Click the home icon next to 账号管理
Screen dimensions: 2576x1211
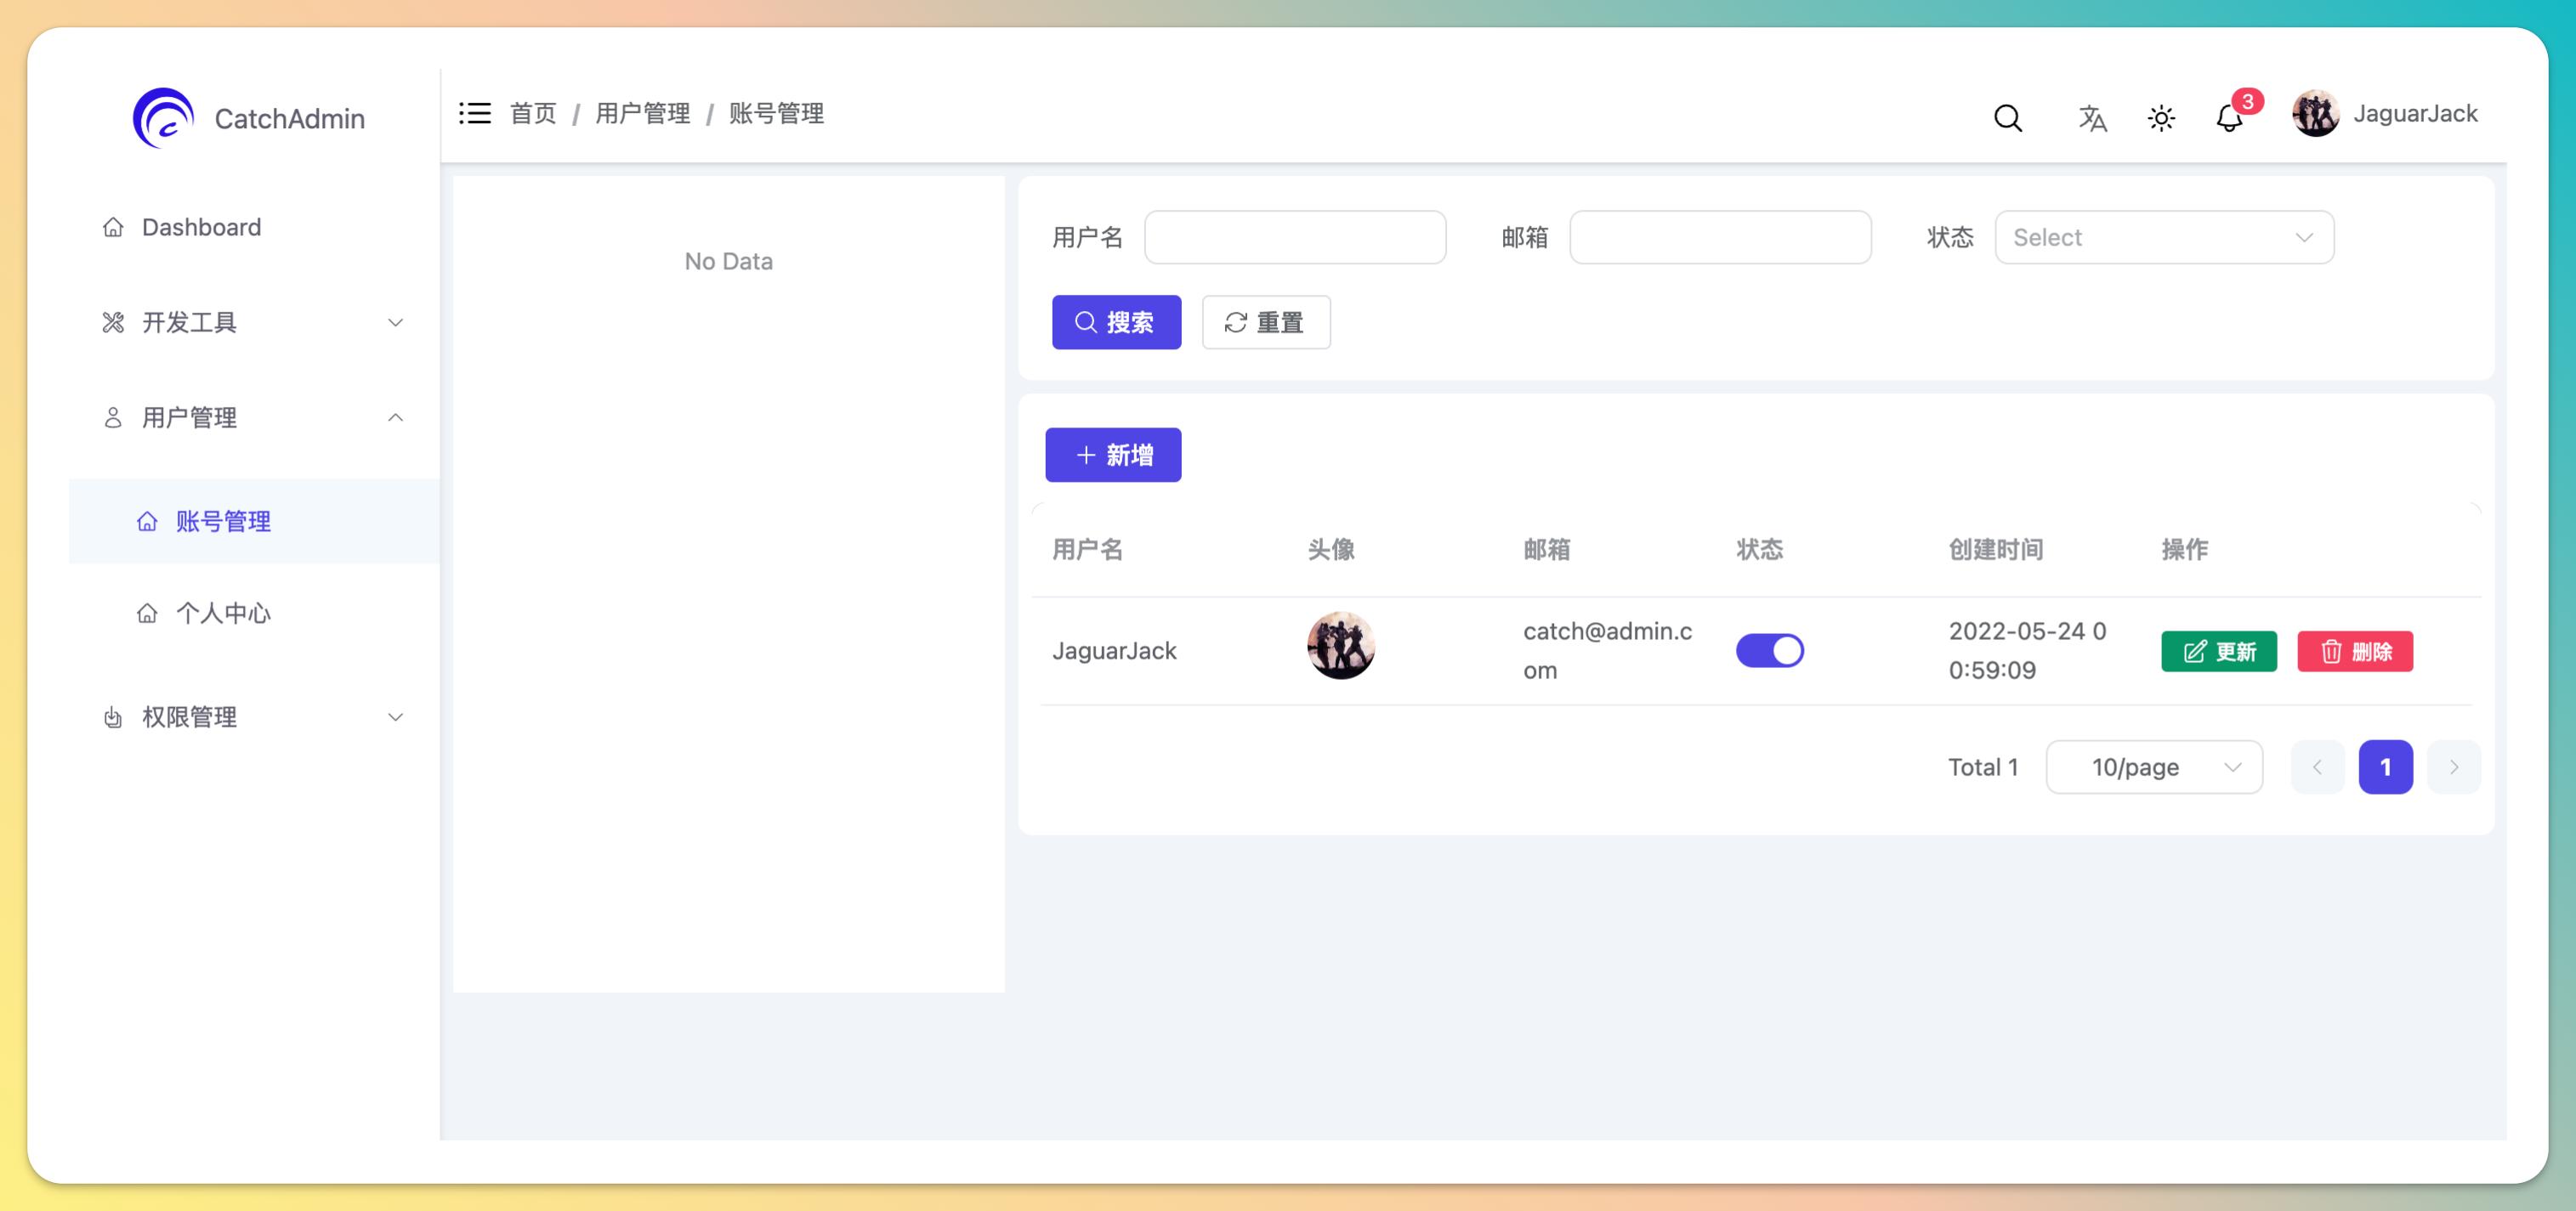coord(146,521)
